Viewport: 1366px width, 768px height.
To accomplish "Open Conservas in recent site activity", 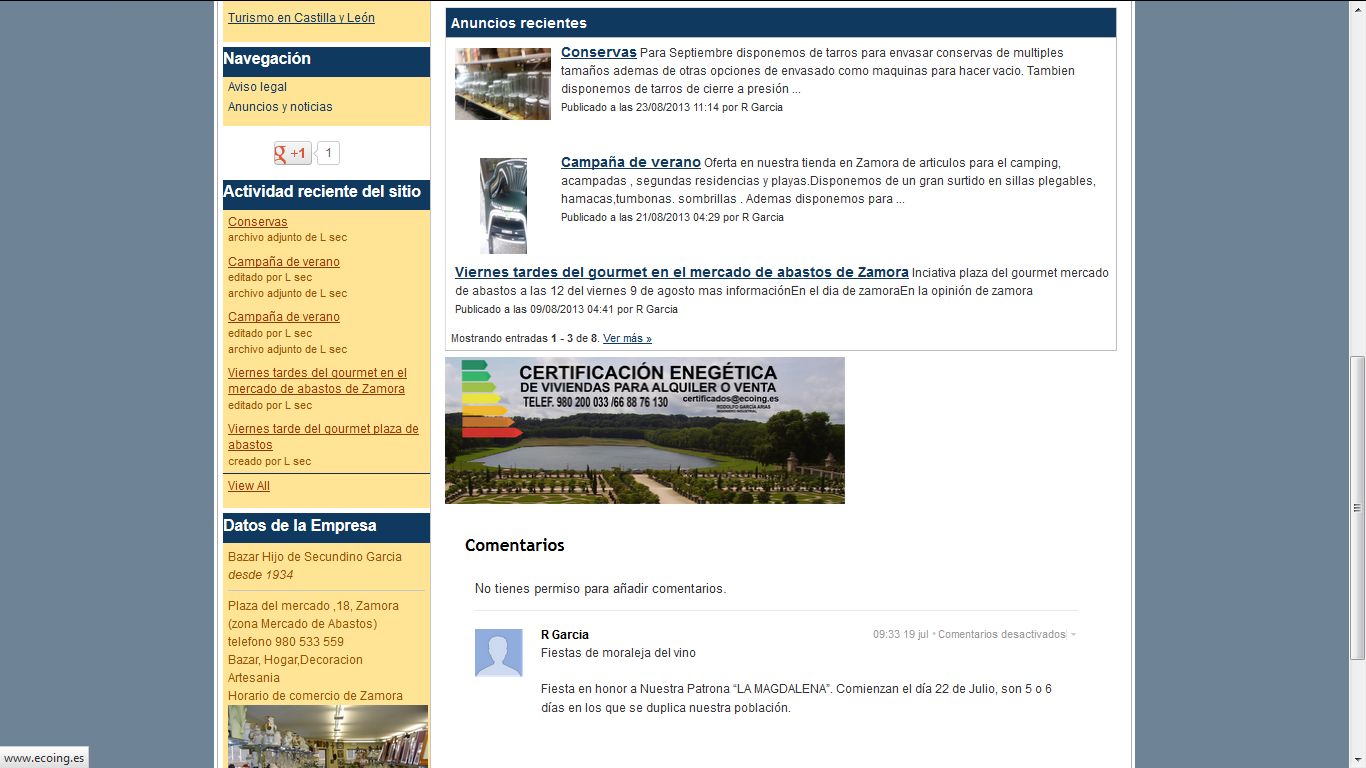I will 257,222.
